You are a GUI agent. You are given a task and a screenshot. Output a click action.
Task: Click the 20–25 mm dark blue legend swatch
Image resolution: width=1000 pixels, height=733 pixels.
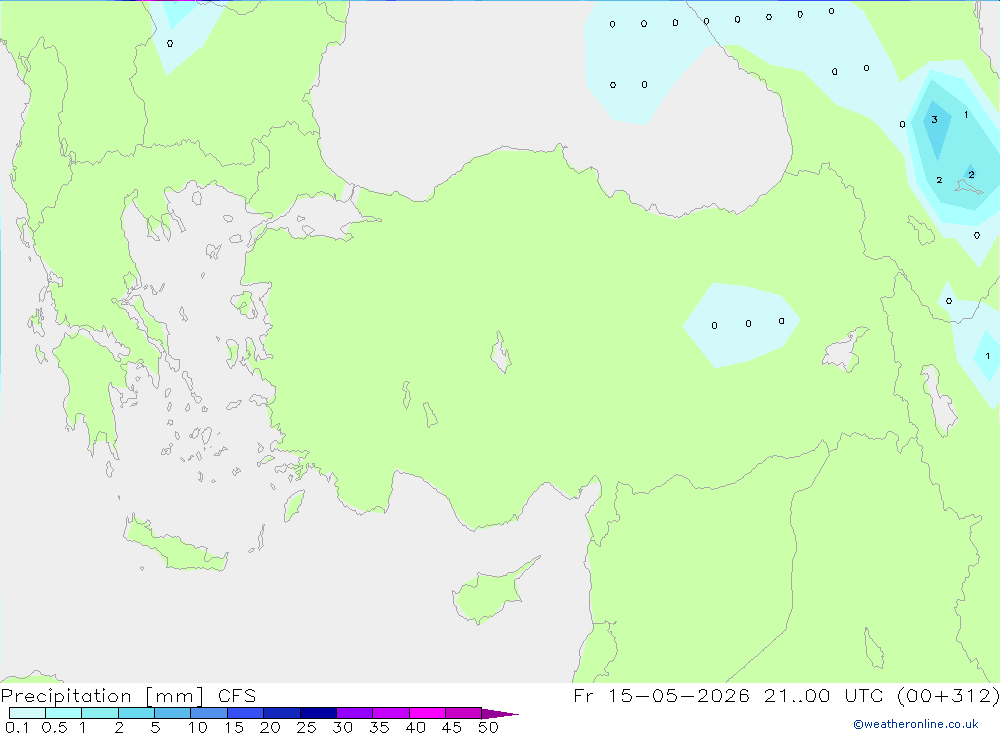282,713
